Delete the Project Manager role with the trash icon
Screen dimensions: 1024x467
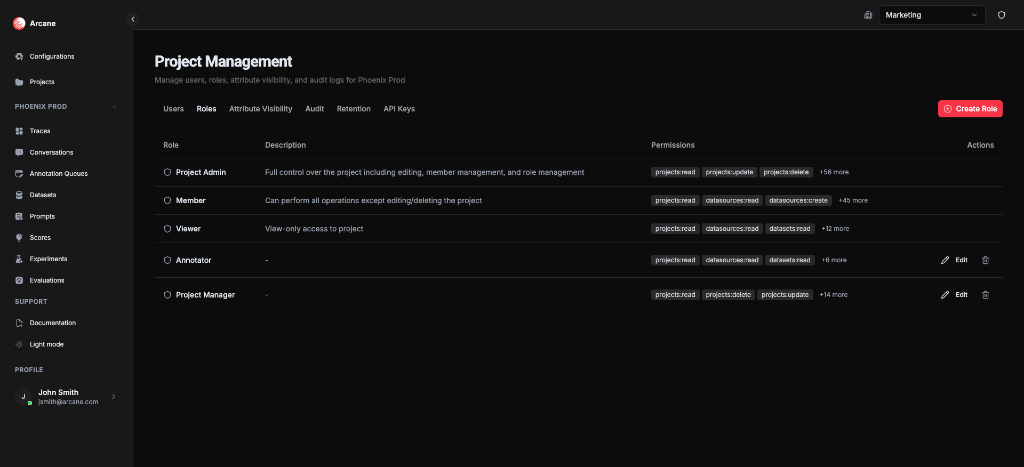point(985,295)
